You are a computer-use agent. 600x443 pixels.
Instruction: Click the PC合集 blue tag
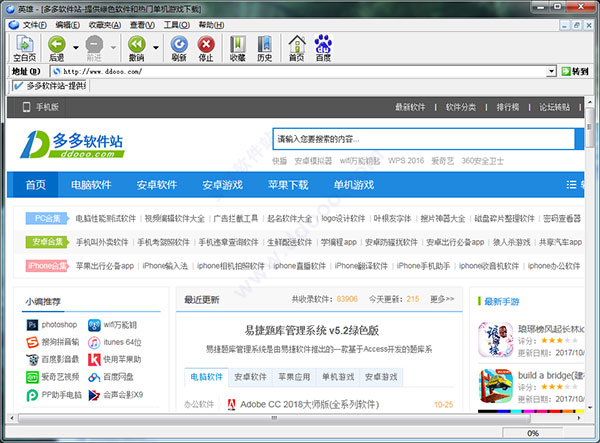click(47, 218)
